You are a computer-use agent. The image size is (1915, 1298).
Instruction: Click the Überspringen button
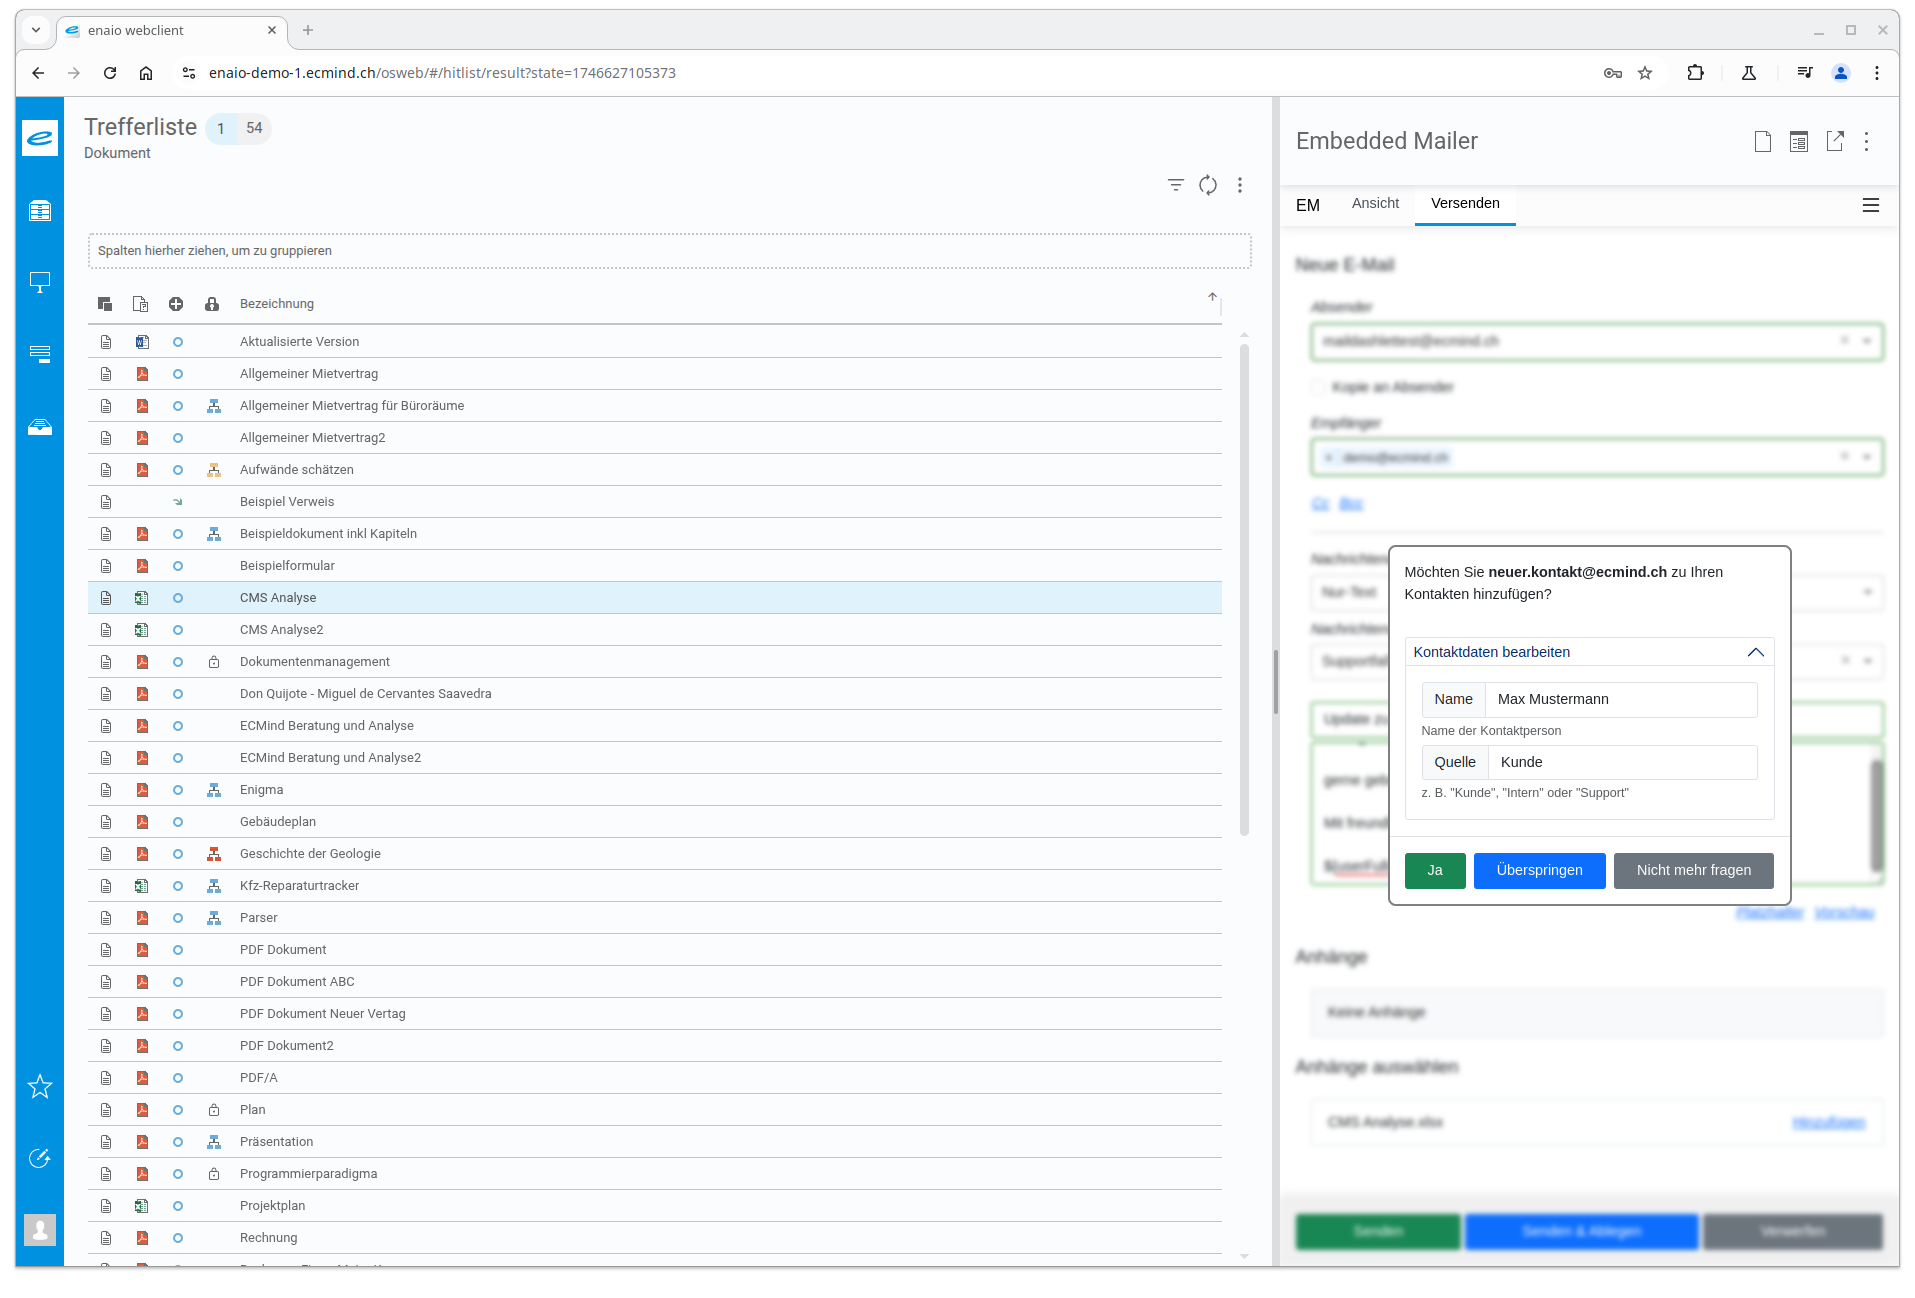(x=1539, y=871)
